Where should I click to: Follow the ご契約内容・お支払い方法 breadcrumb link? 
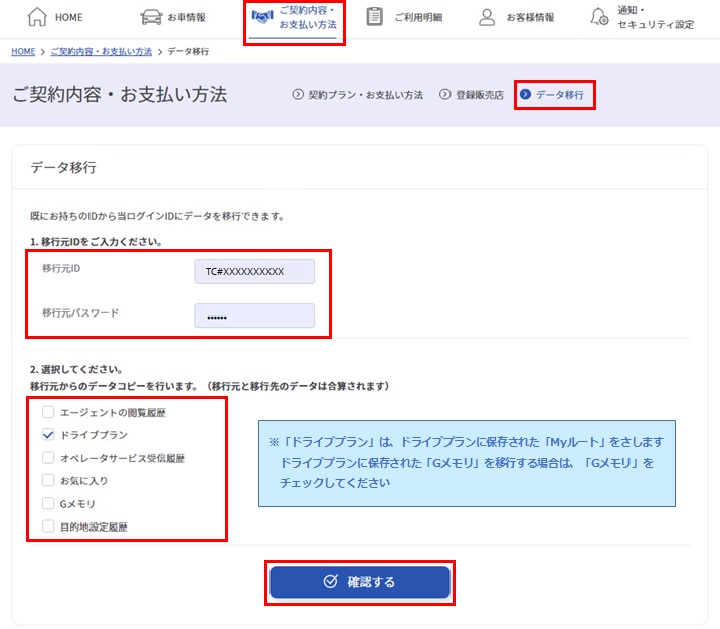101,51
